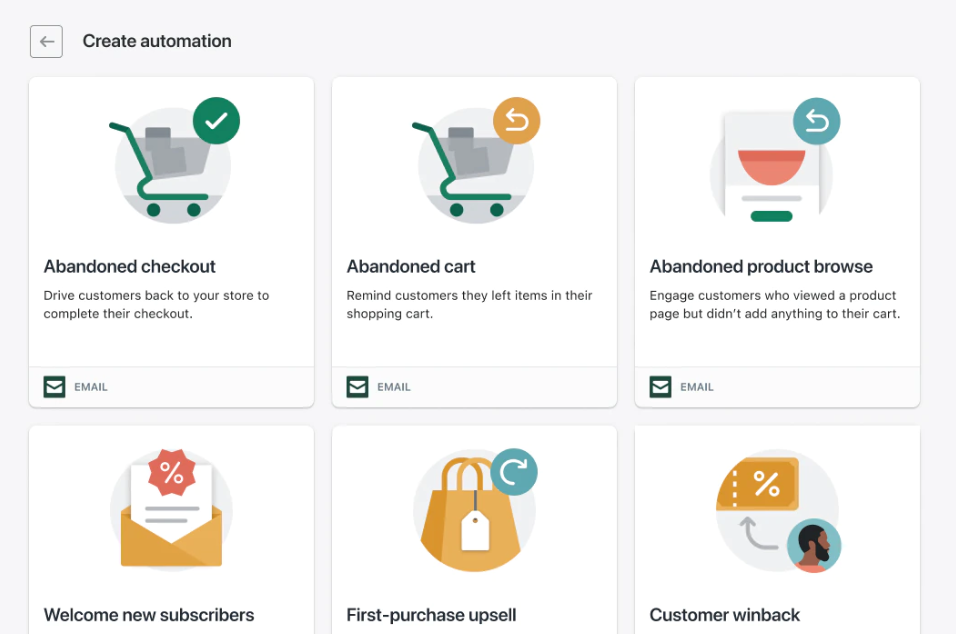Open the Abandoned checkout automation title

tap(130, 267)
